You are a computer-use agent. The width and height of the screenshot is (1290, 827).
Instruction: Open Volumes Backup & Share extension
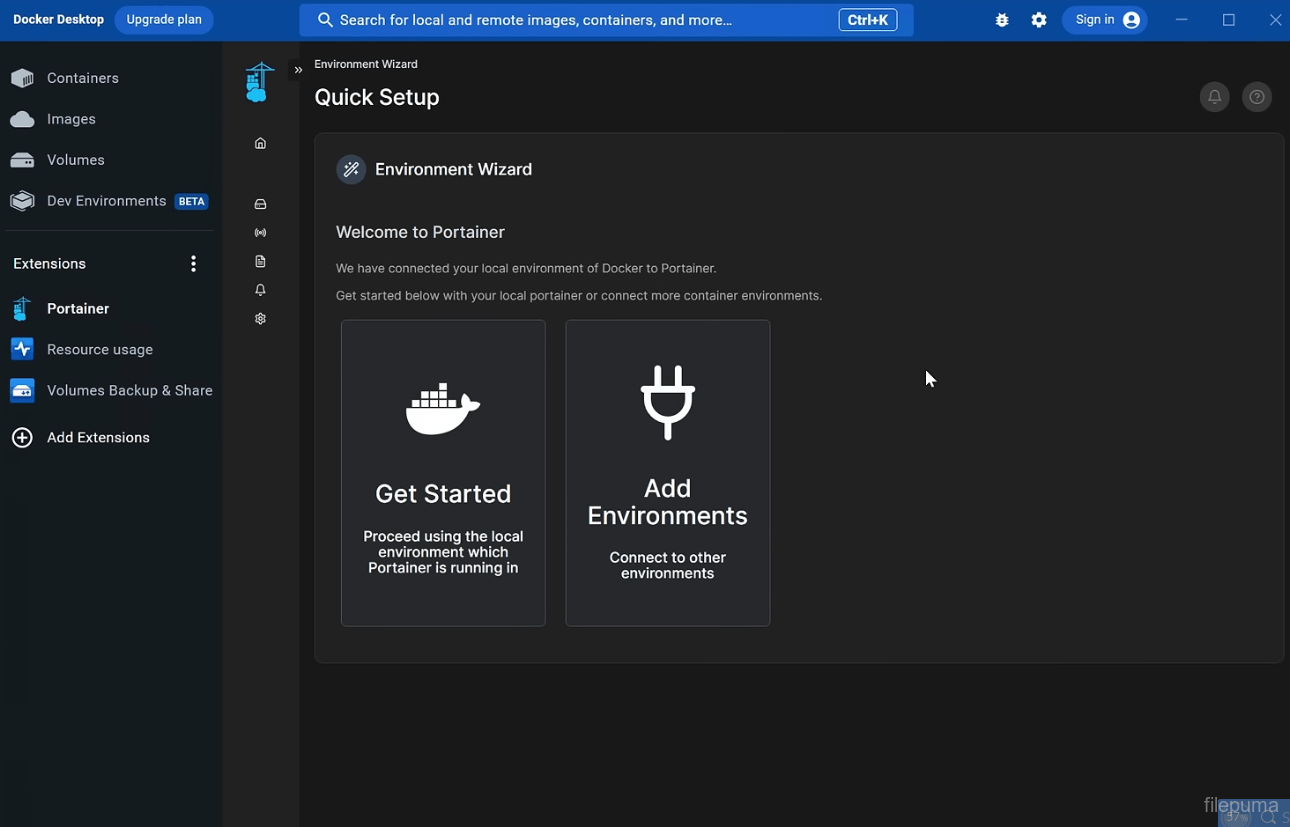(x=111, y=391)
